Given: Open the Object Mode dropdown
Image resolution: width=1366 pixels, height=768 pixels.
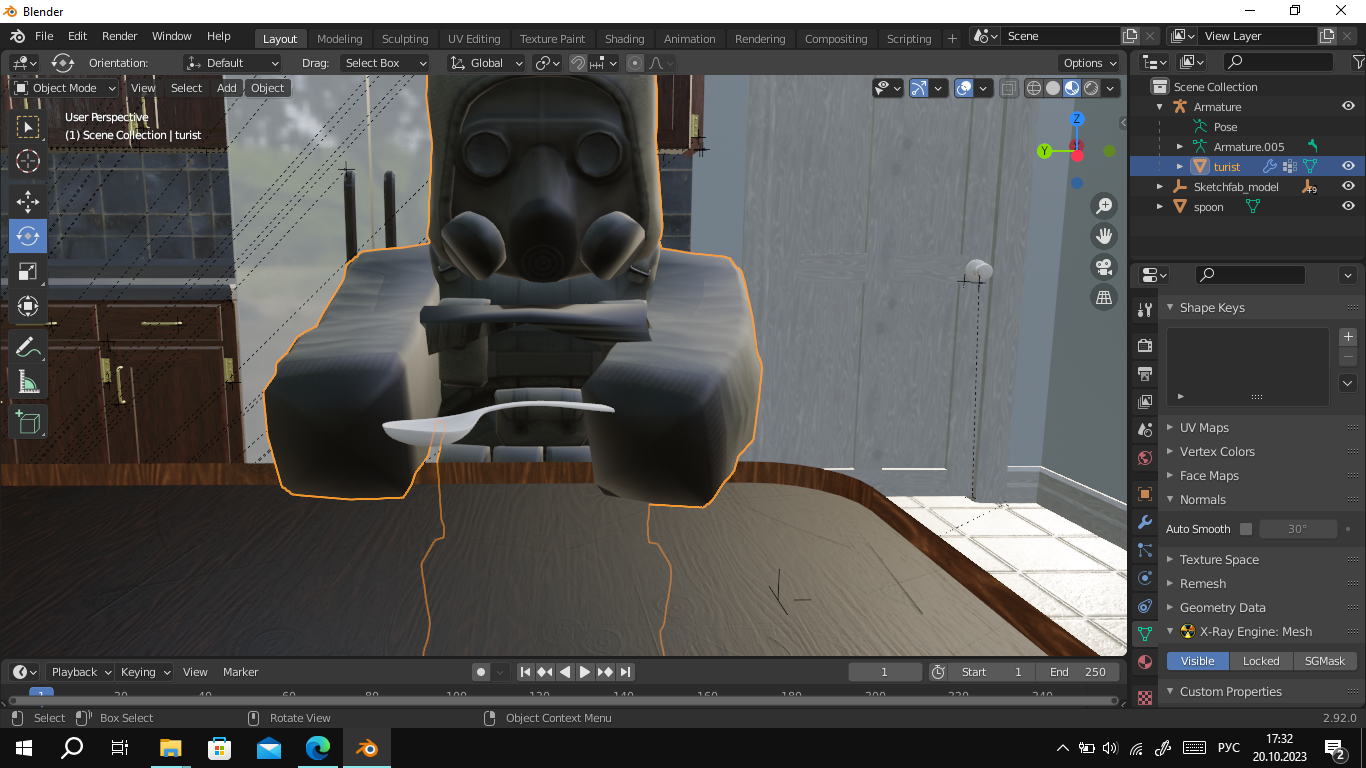Looking at the screenshot, I should [65, 88].
